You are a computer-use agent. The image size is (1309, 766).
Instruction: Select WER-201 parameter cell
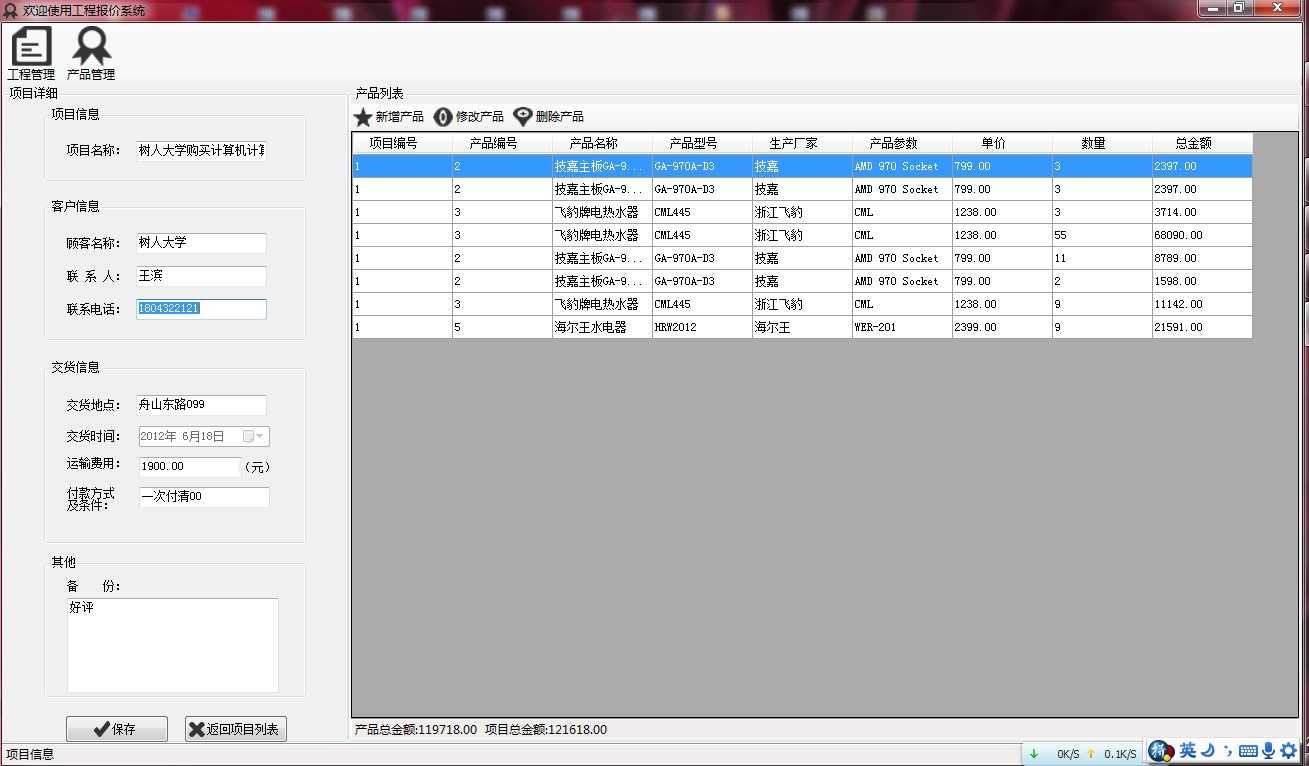coord(902,327)
